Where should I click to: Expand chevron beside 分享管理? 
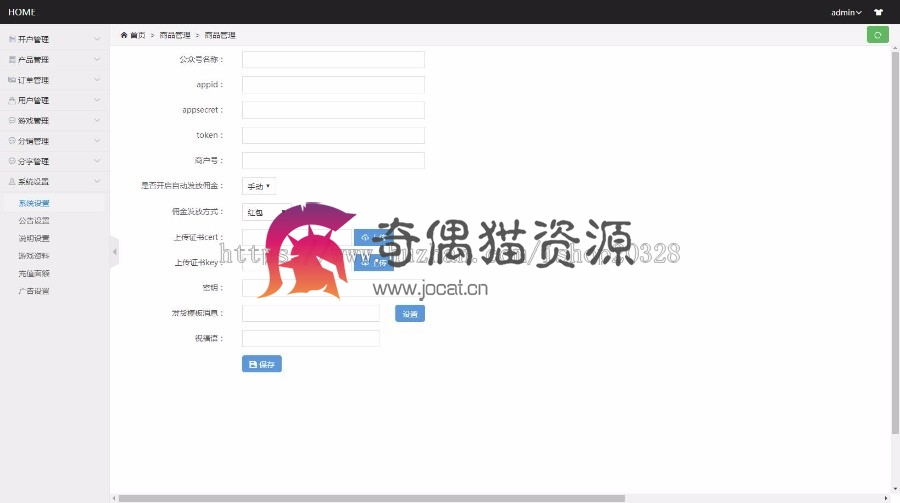tap(97, 161)
